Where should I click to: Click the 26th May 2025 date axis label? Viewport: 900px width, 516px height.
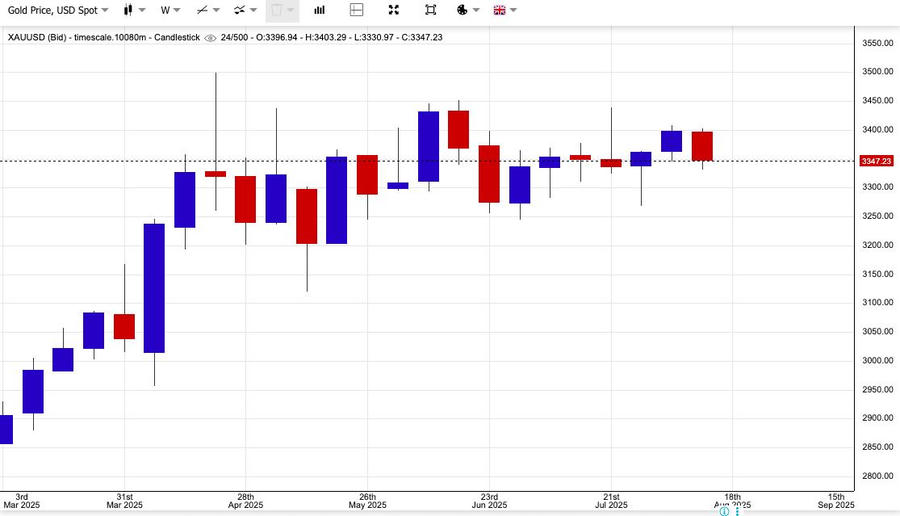pyautogui.click(x=367, y=500)
